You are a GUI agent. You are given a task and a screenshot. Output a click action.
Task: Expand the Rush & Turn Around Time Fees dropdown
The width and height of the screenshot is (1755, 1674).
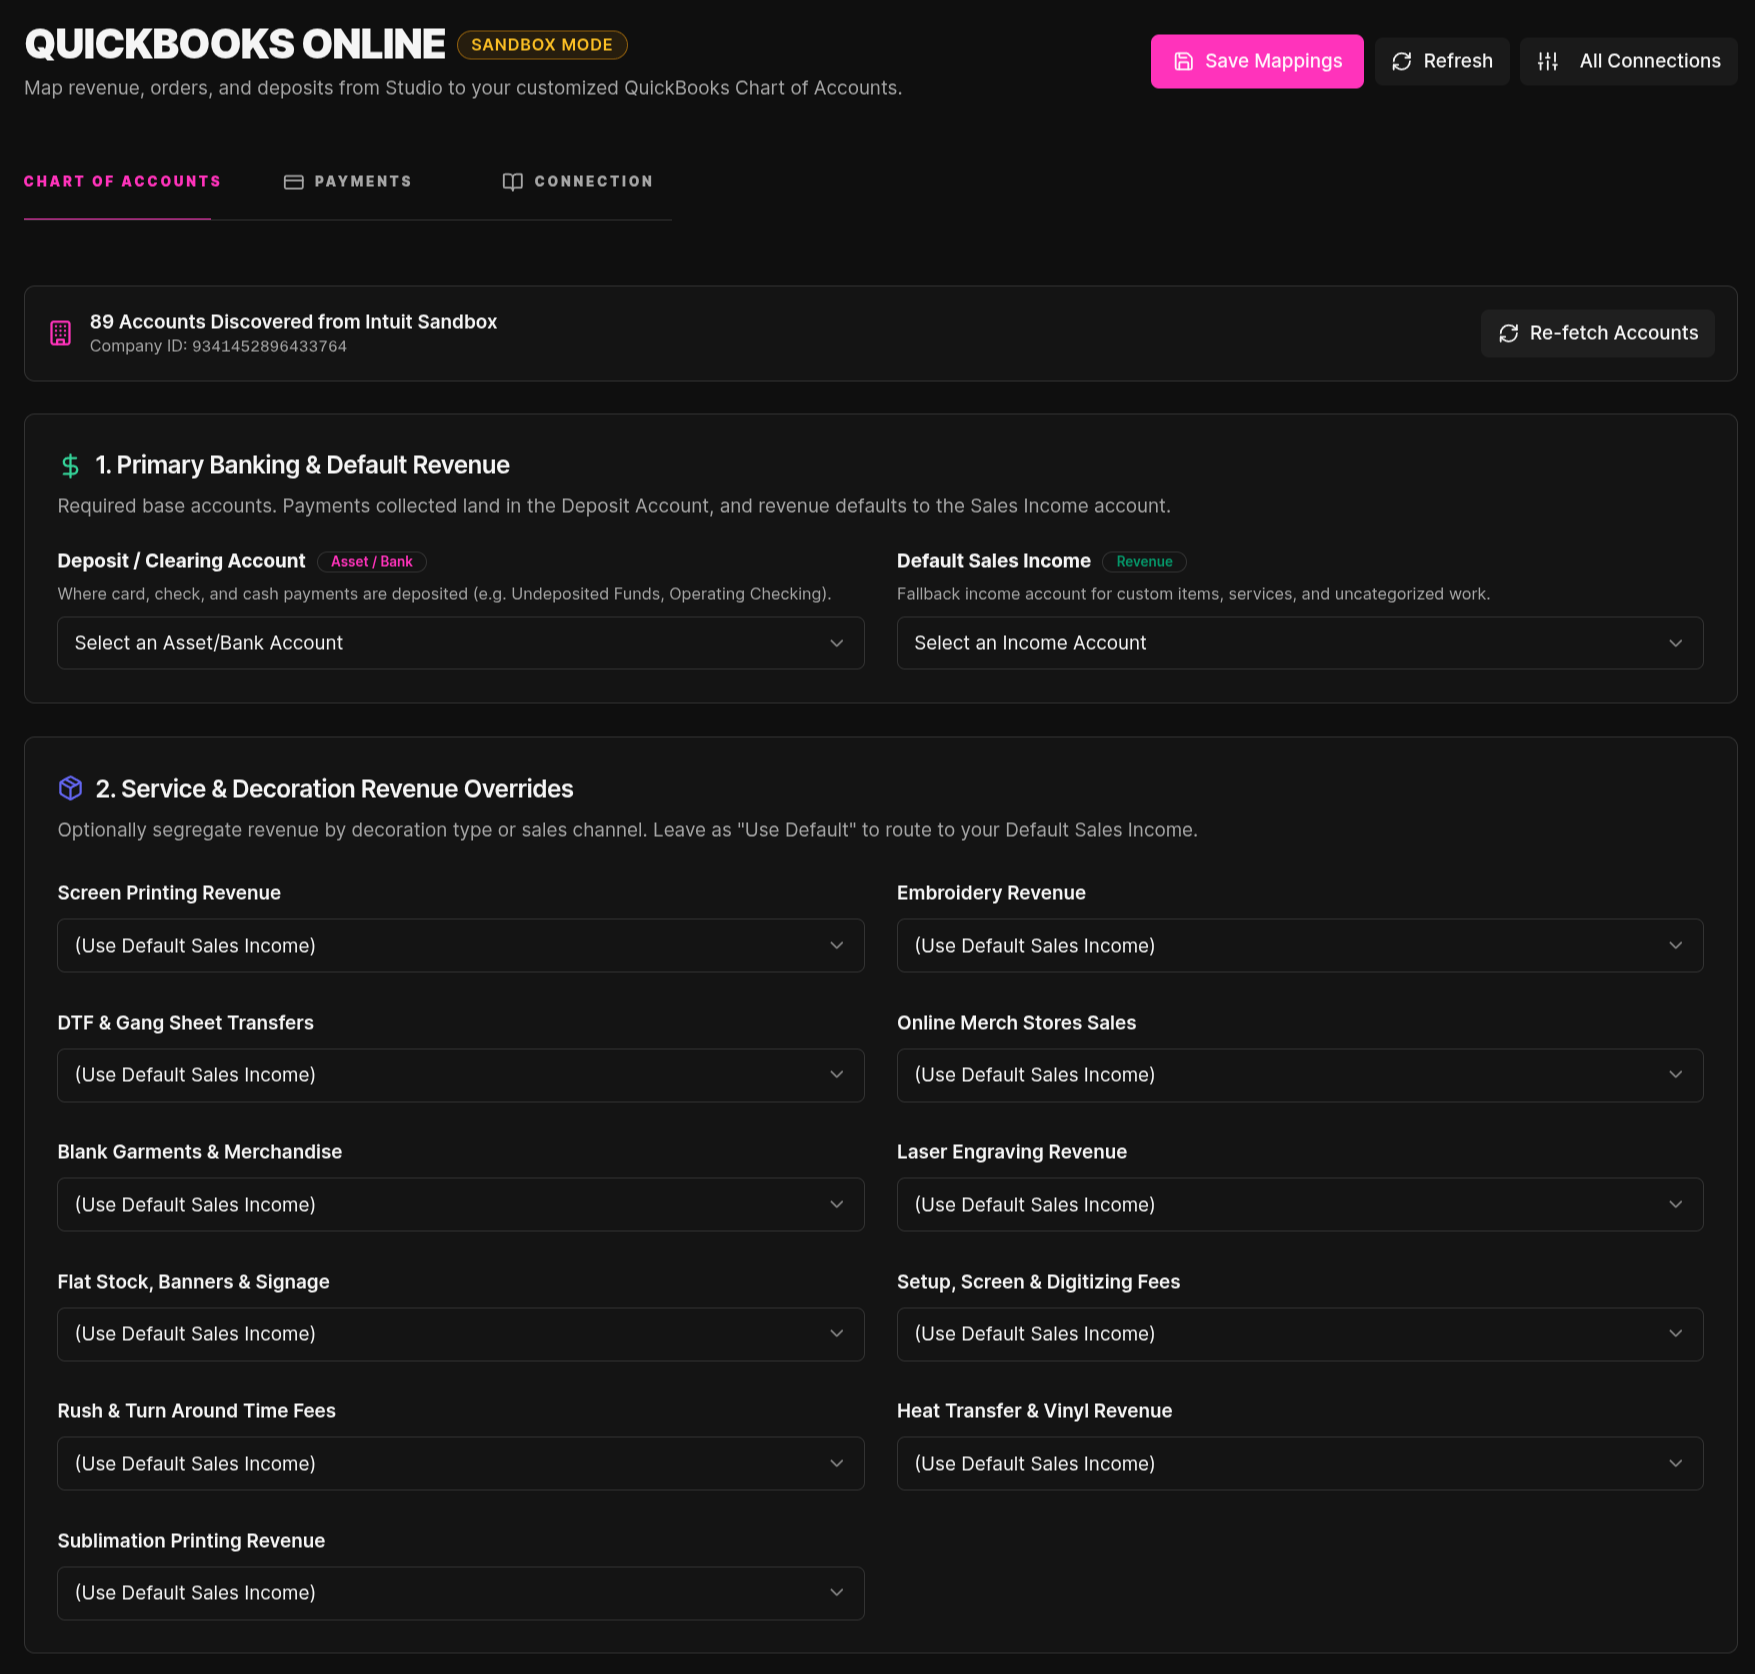point(460,1463)
